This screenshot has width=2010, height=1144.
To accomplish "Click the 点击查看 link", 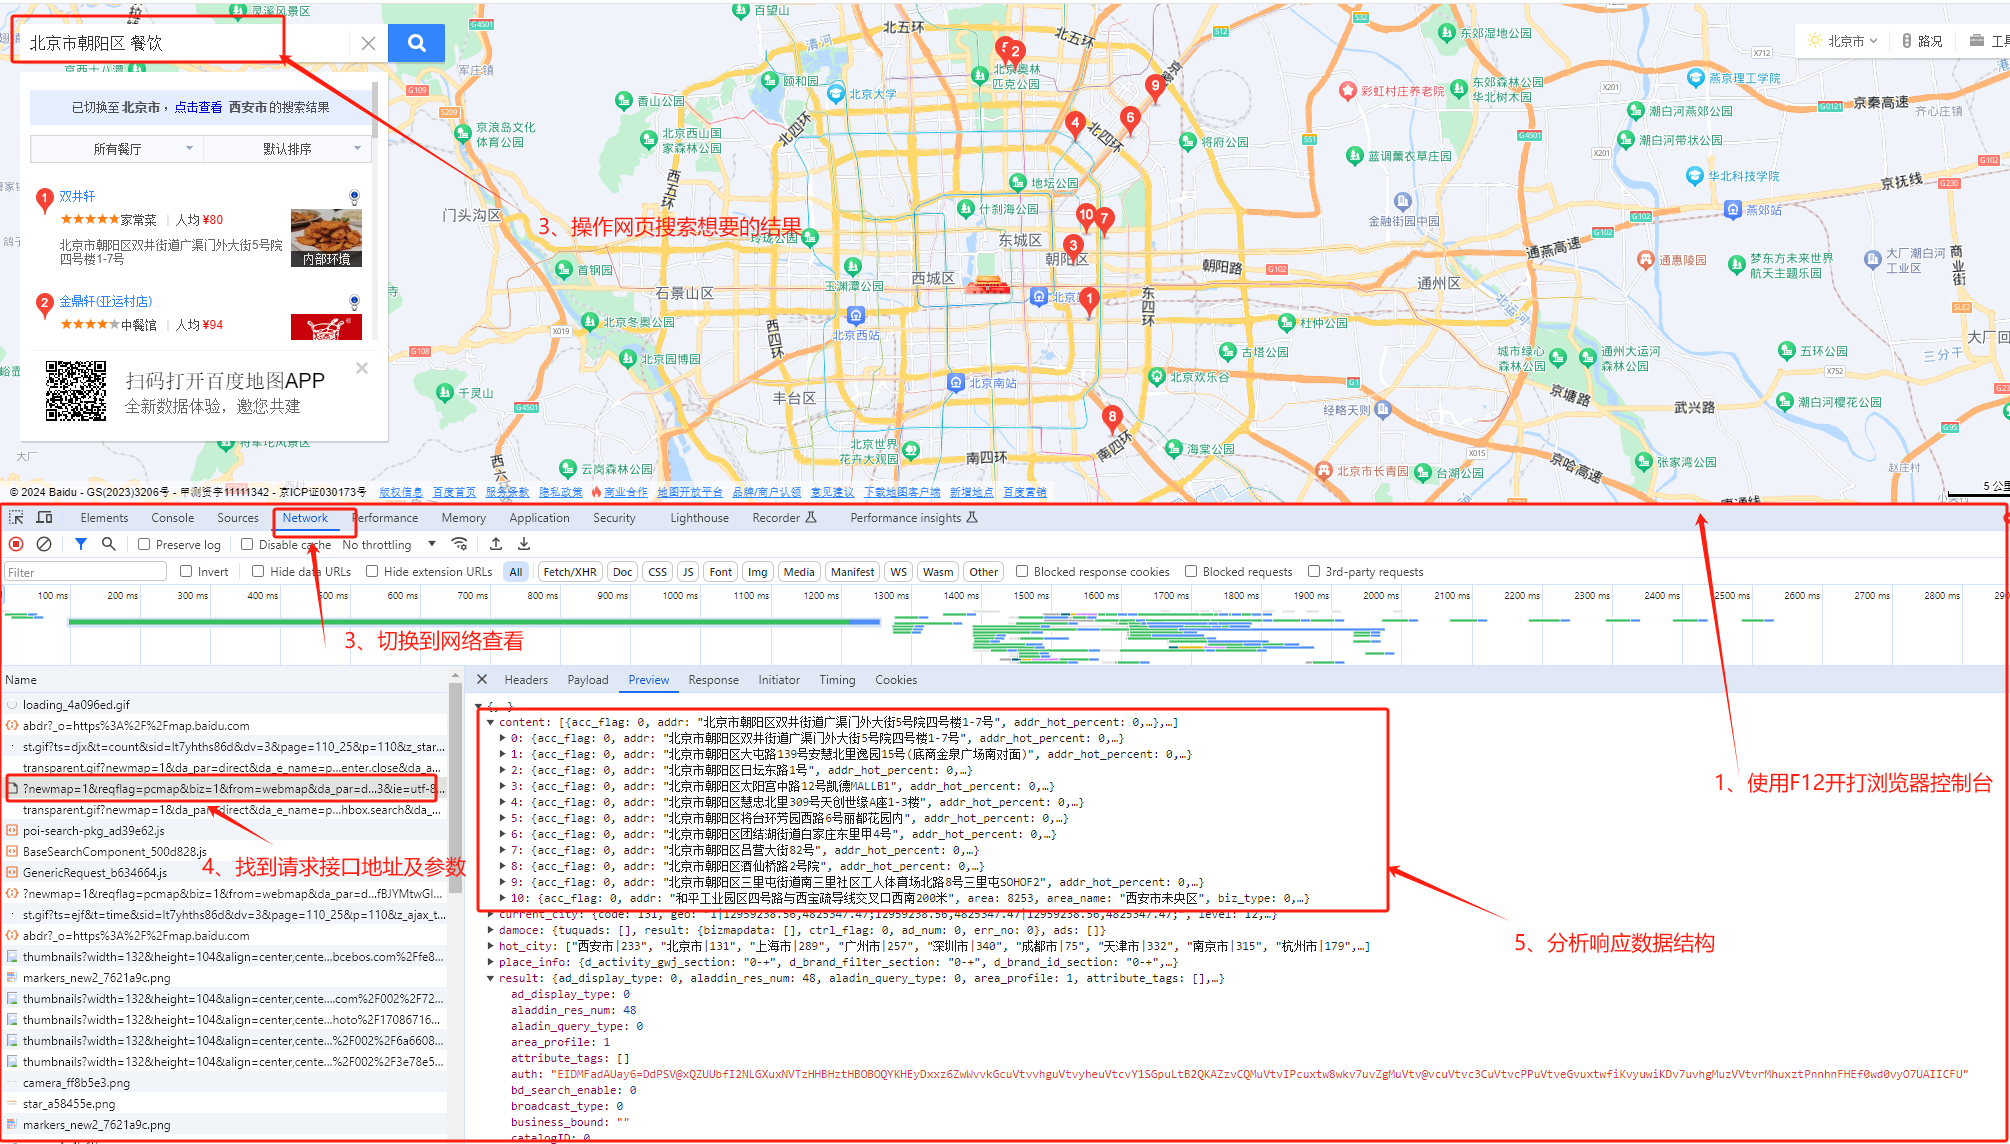I will (x=198, y=107).
